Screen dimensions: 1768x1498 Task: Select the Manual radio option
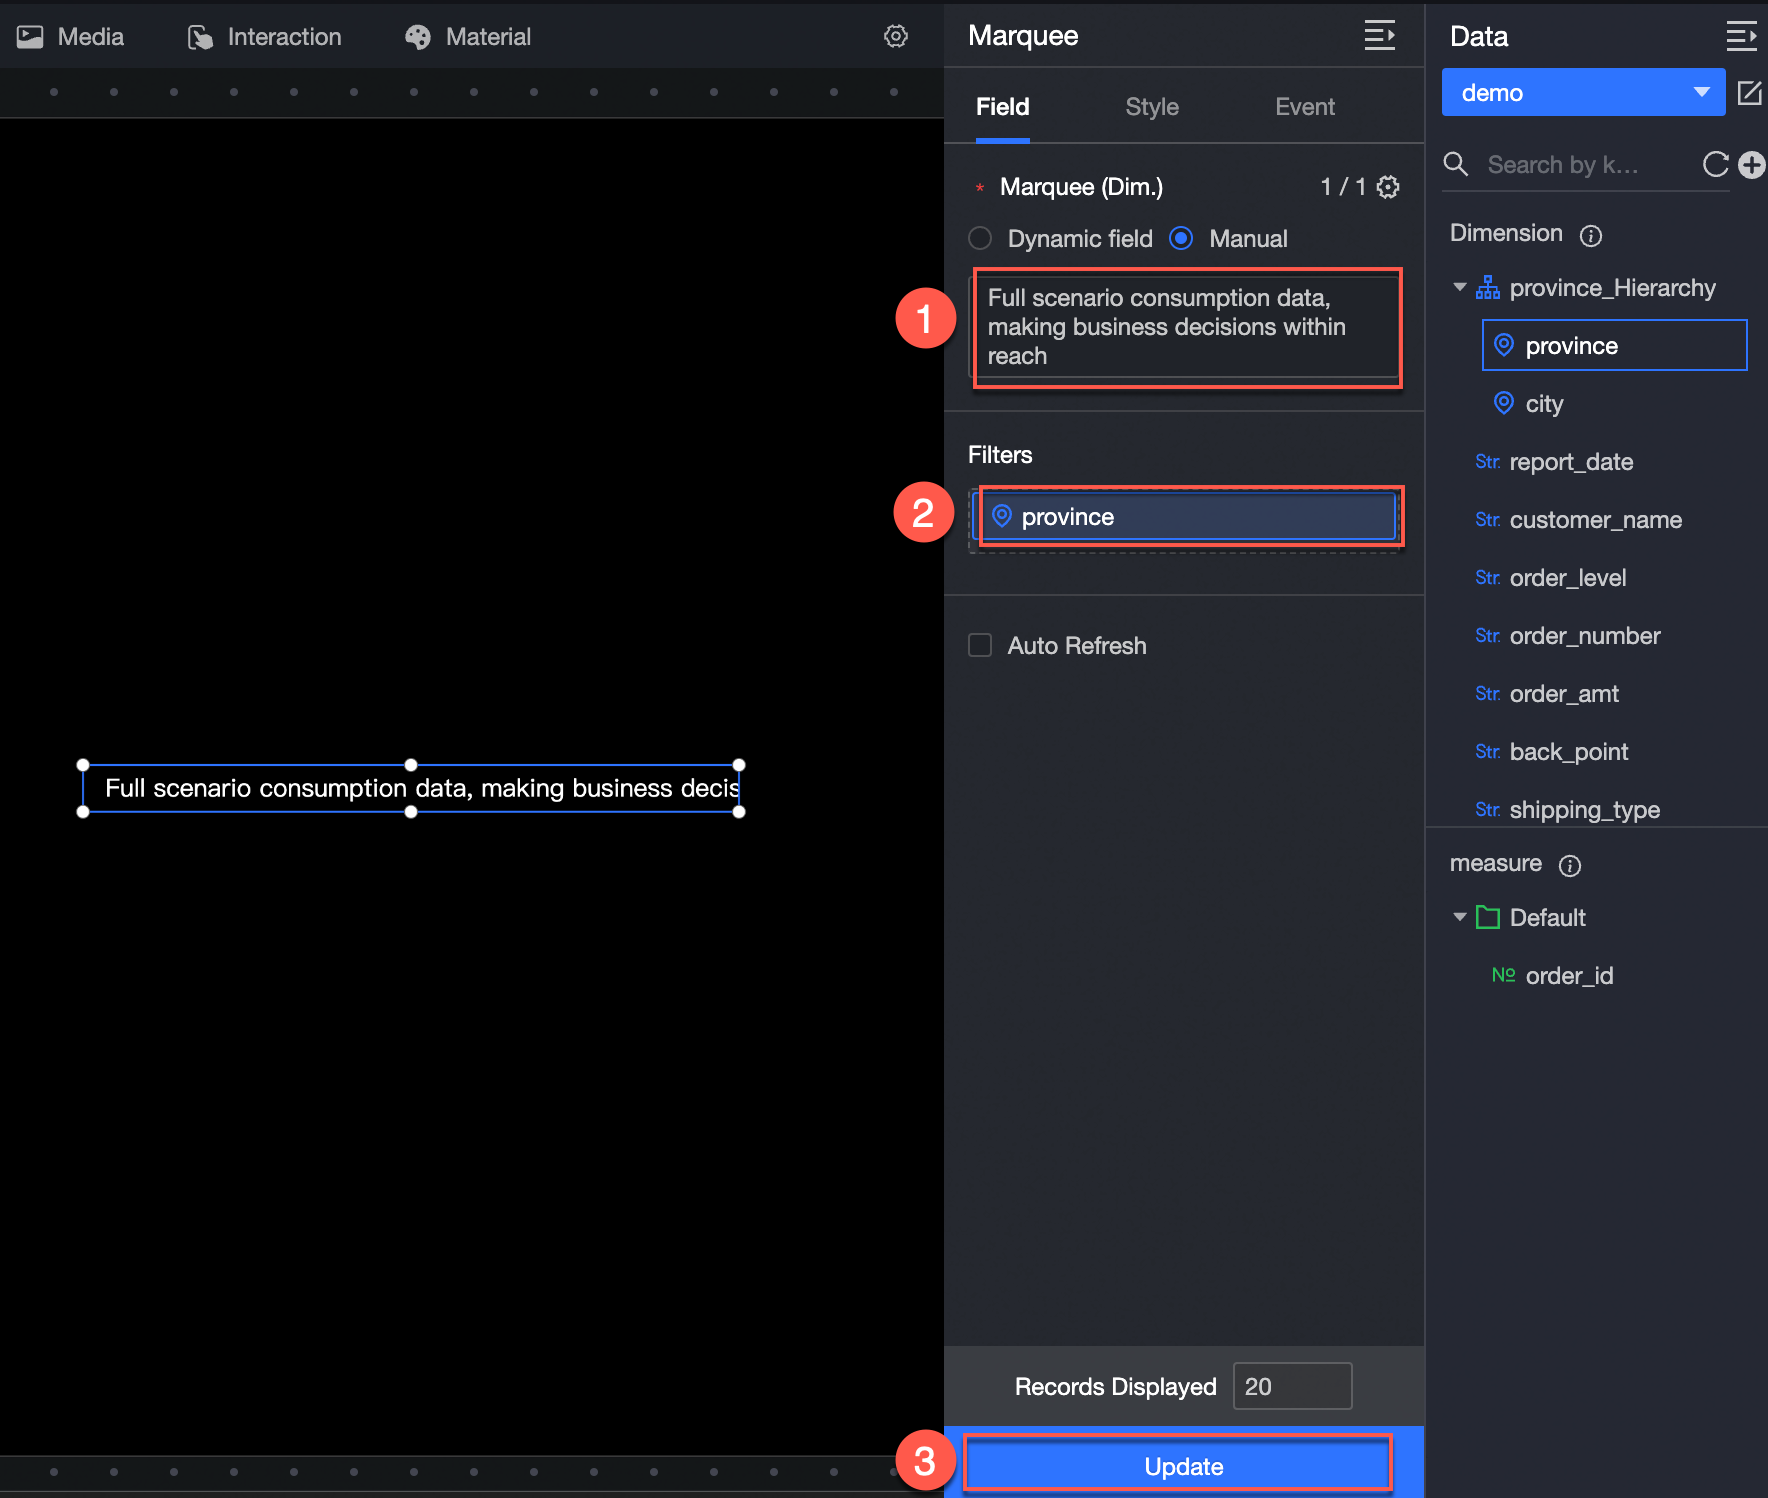coord(1181,239)
